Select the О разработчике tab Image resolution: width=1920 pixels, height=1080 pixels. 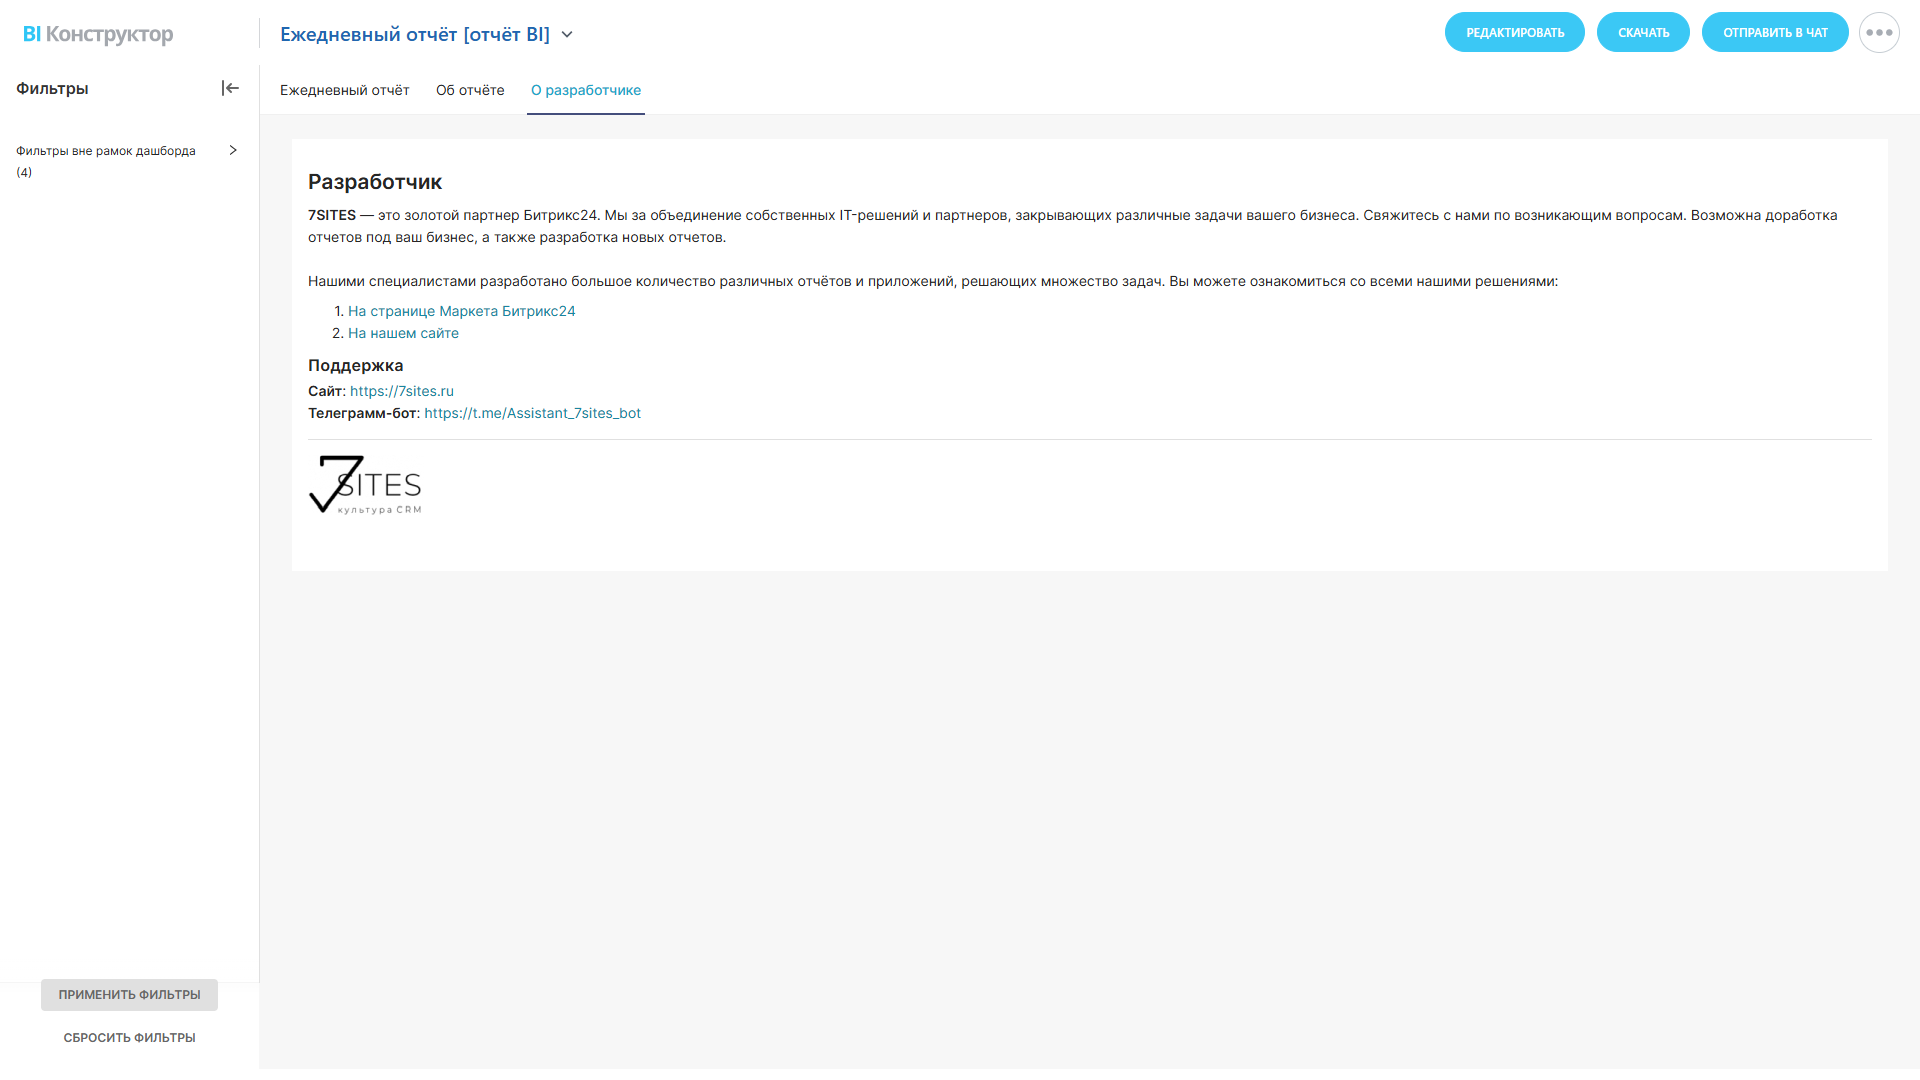coord(586,90)
